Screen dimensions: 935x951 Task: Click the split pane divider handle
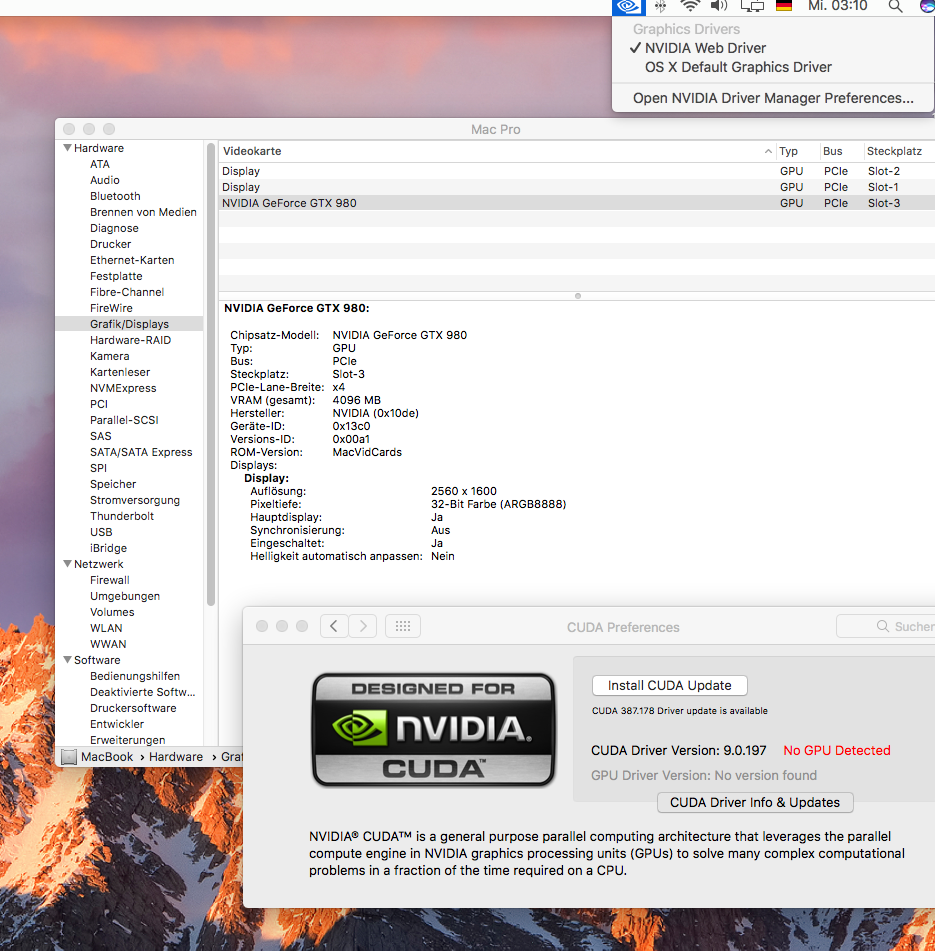pyautogui.click(x=578, y=296)
